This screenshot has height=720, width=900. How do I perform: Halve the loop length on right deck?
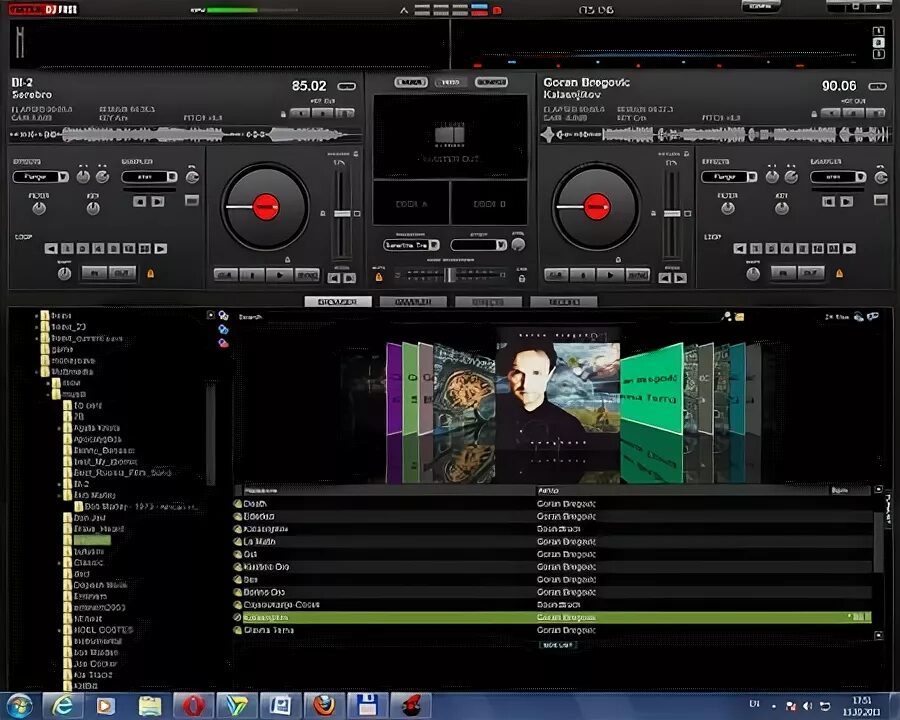pos(740,249)
